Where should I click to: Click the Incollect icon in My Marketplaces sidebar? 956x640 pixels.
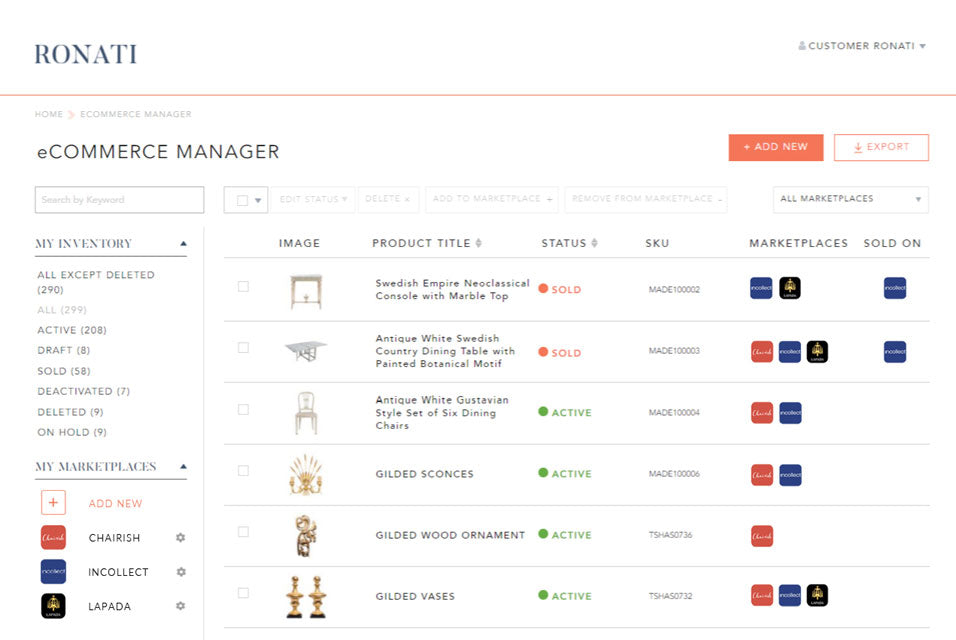pos(53,572)
